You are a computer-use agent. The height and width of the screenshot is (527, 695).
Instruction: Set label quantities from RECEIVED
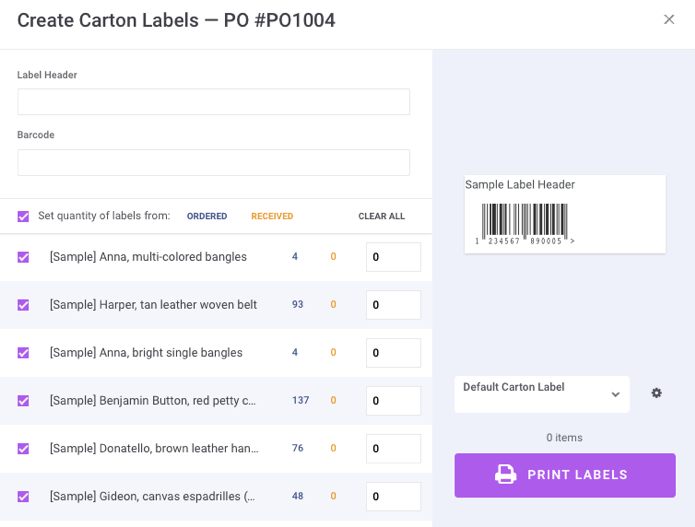272,216
